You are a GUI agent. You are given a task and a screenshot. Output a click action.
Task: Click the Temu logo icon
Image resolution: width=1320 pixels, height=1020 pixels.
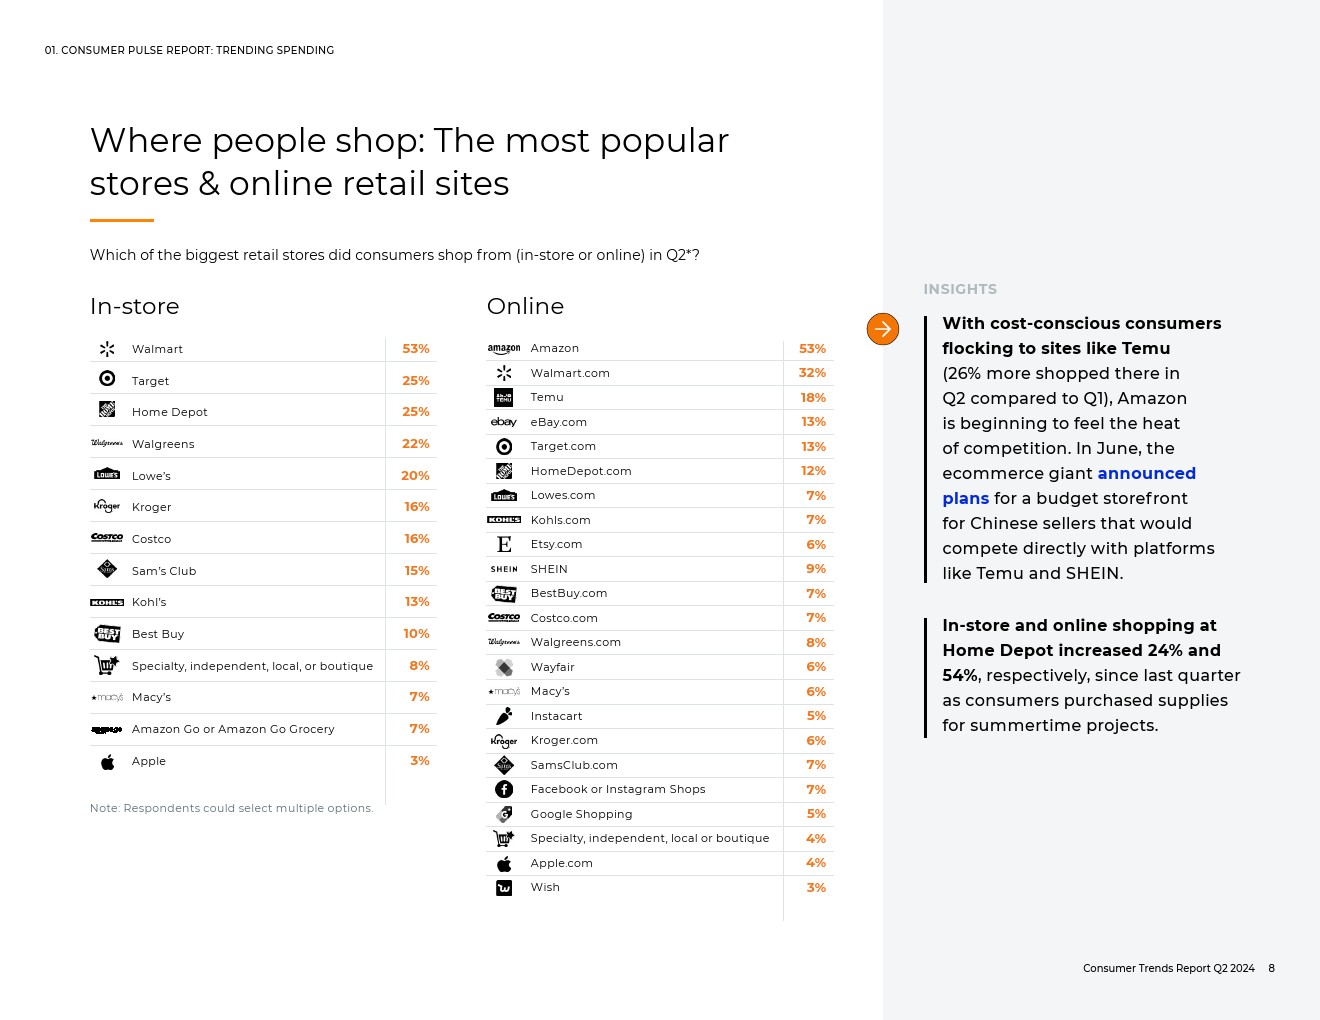504,398
